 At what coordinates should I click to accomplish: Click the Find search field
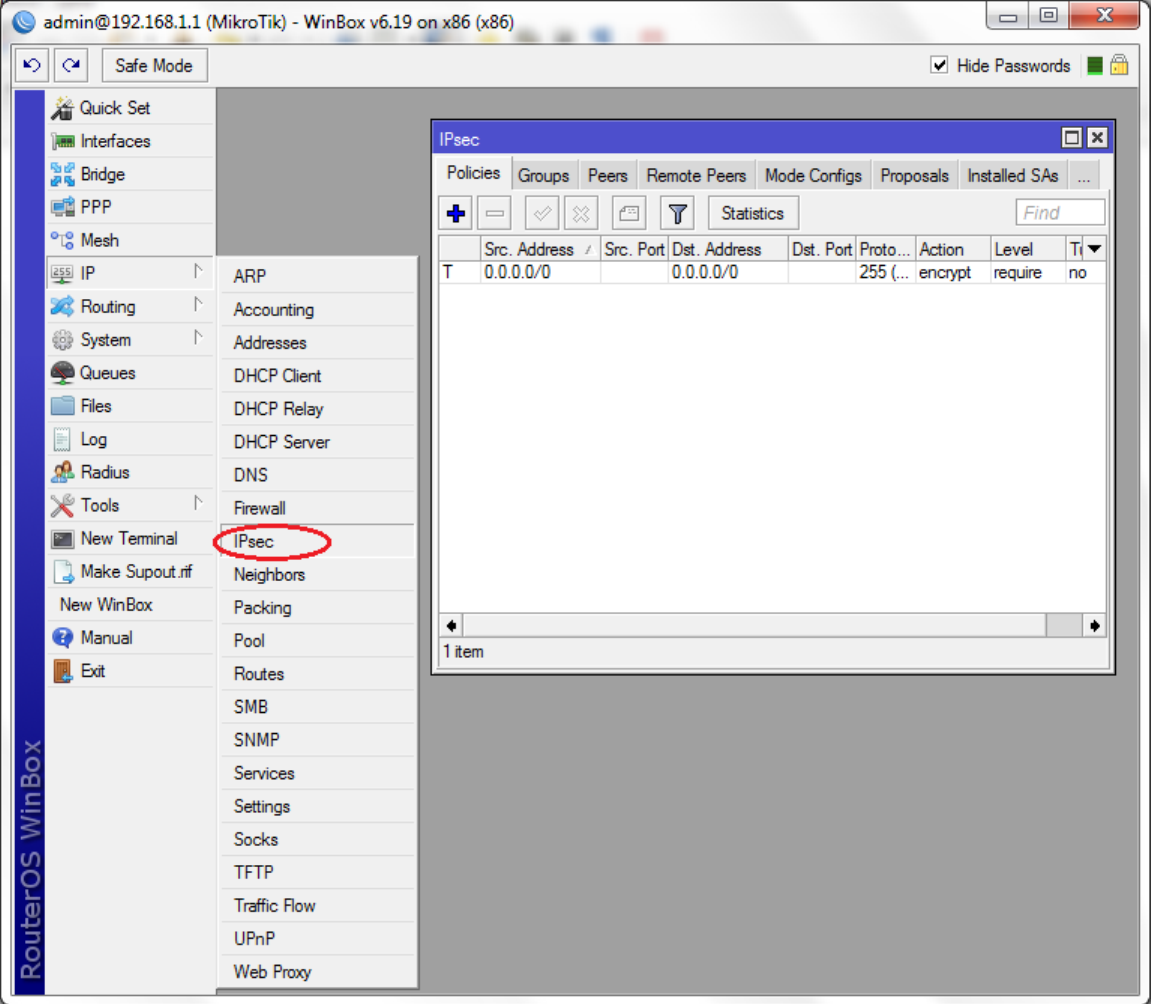point(1060,213)
